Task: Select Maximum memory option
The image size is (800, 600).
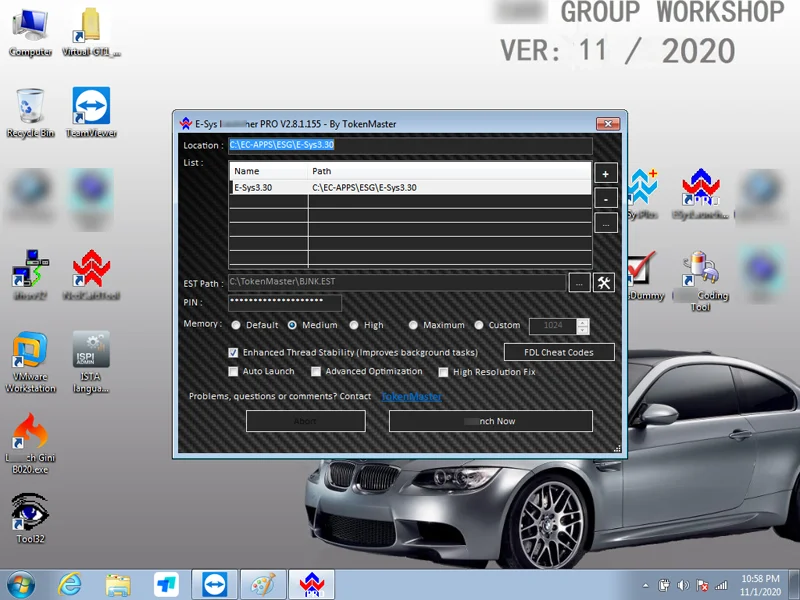Action: pyautogui.click(x=413, y=326)
